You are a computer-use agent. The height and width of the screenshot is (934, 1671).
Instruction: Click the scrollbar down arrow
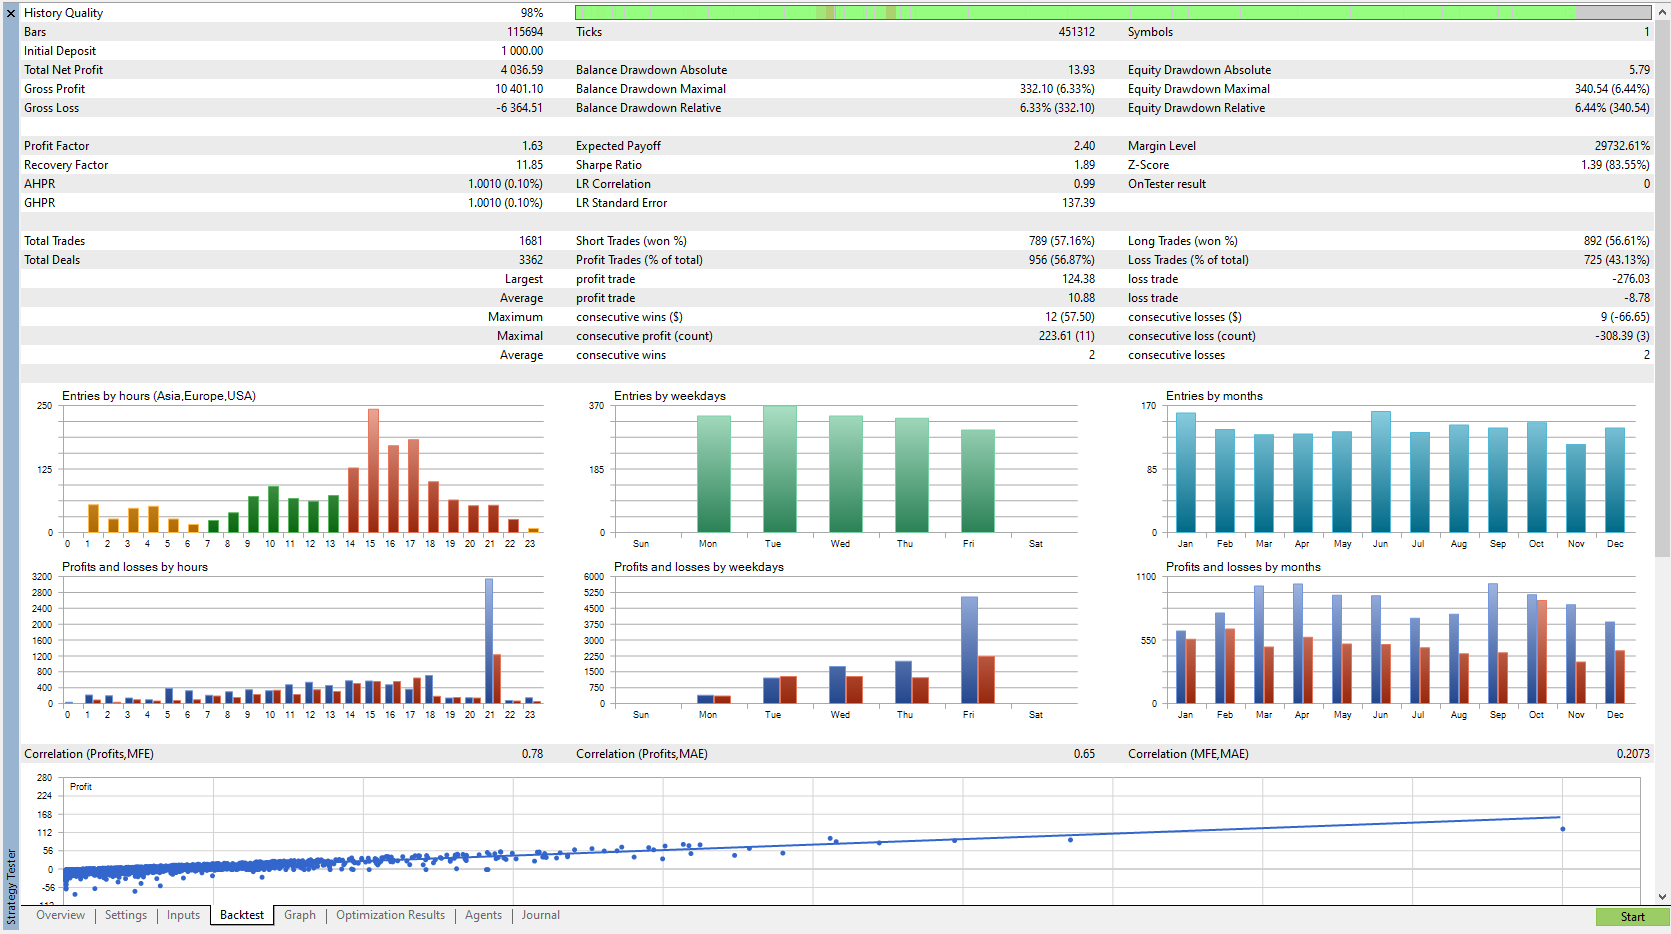(1662, 897)
